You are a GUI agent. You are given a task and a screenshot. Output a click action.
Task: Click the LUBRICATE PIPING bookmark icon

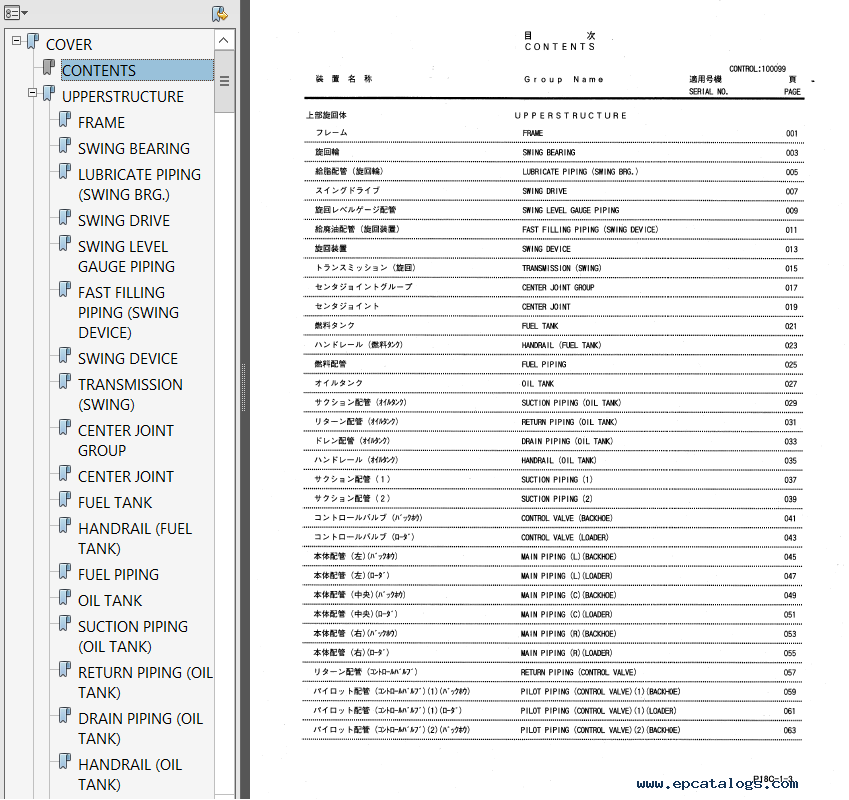(65, 171)
